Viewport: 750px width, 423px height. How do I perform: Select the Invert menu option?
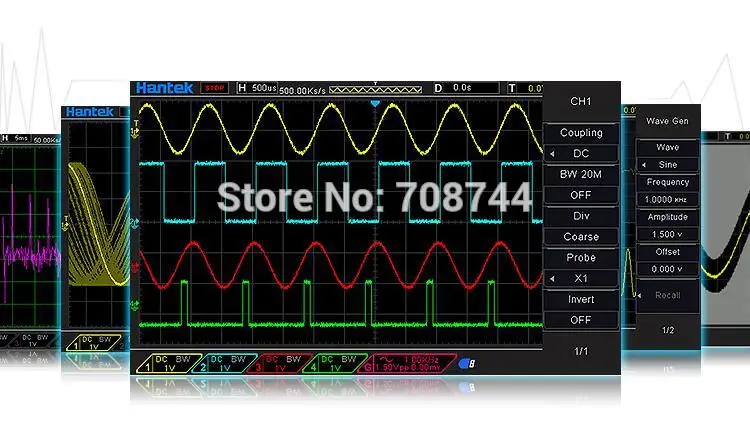pos(581,299)
